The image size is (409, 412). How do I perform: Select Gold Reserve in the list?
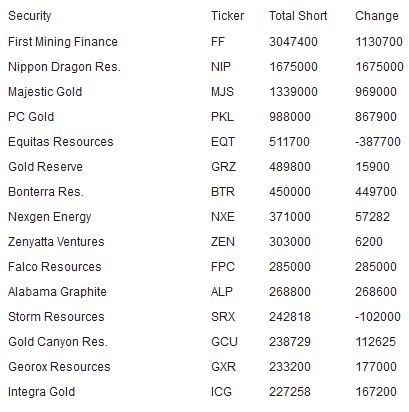(x=45, y=167)
